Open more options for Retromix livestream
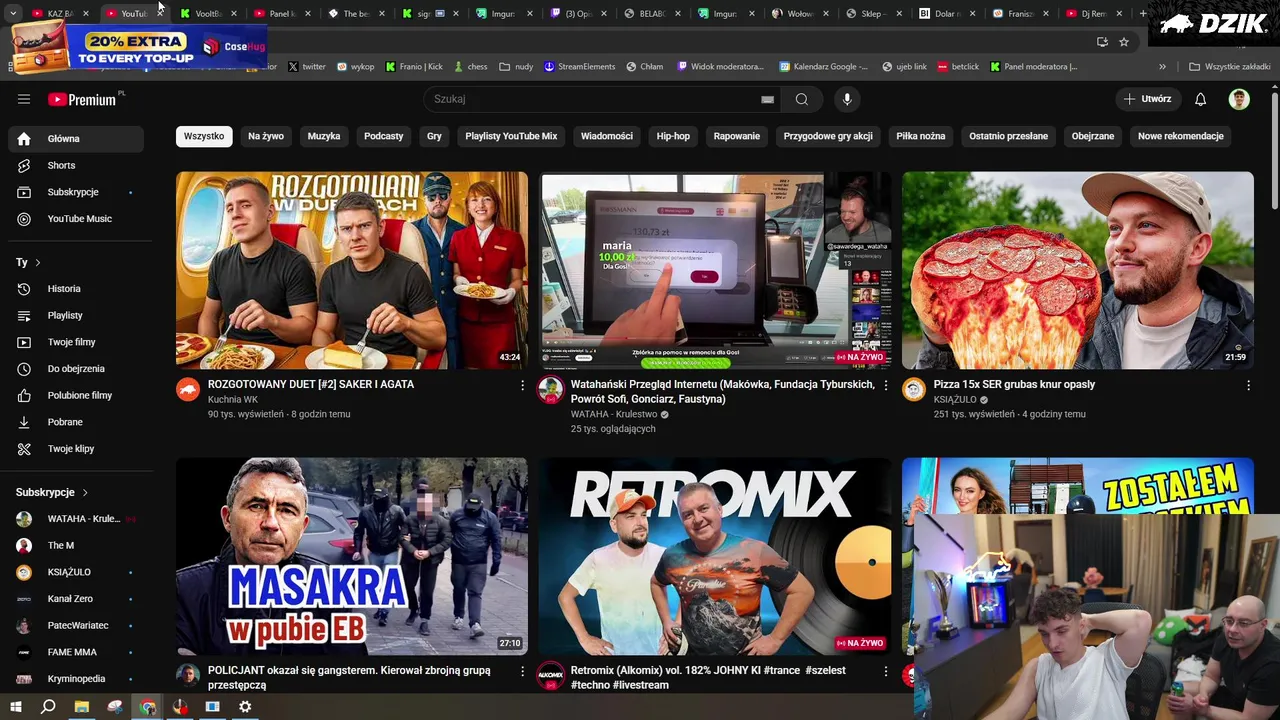 [x=885, y=671]
